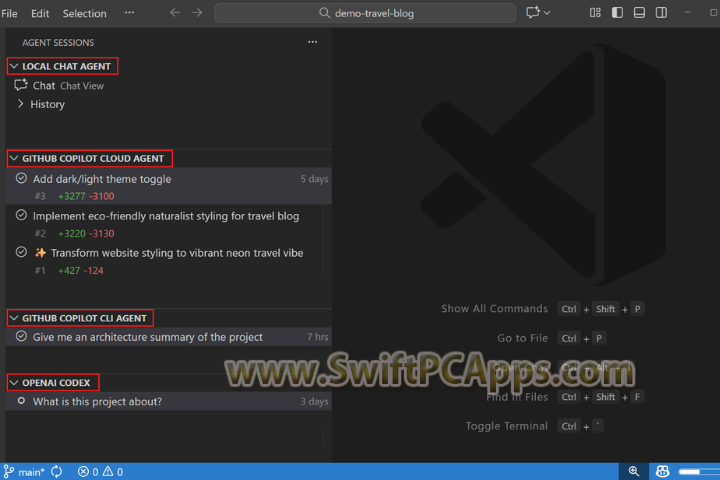Click the 5 days timestamp
Image resolution: width=720 pixels, height=480 pixels.
coord(315,179)
